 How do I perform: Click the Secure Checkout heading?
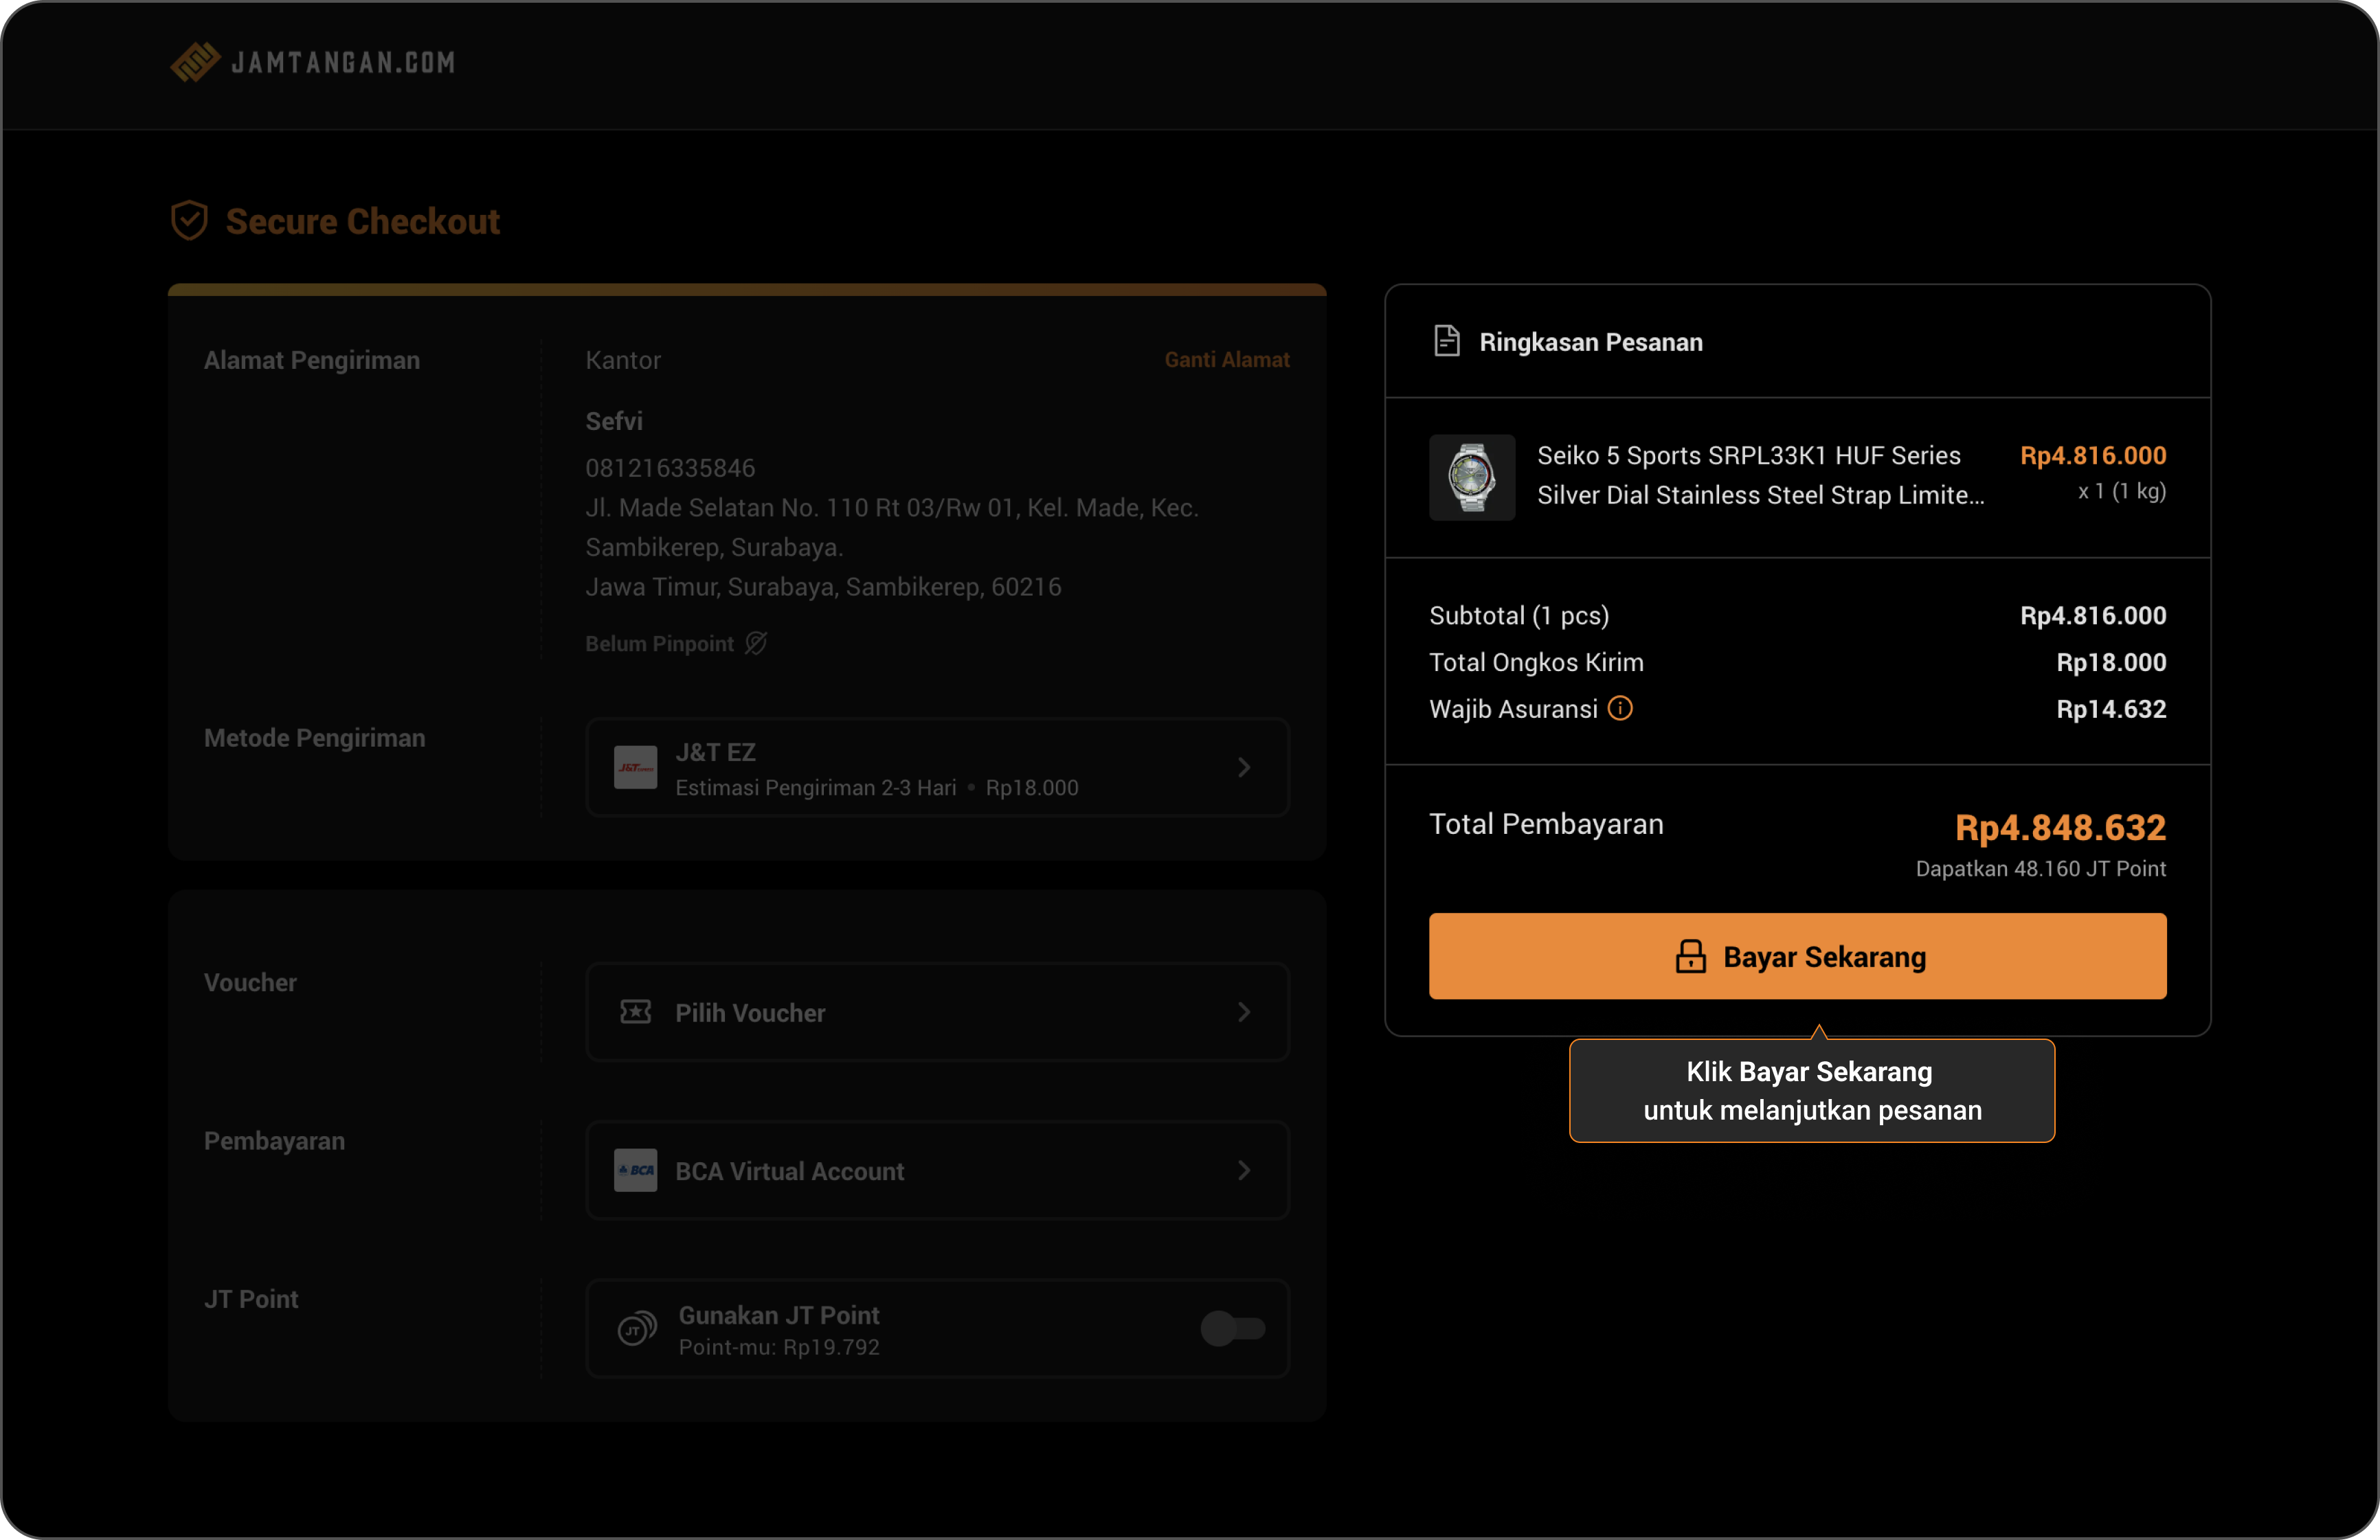click(x=362, y=221)
